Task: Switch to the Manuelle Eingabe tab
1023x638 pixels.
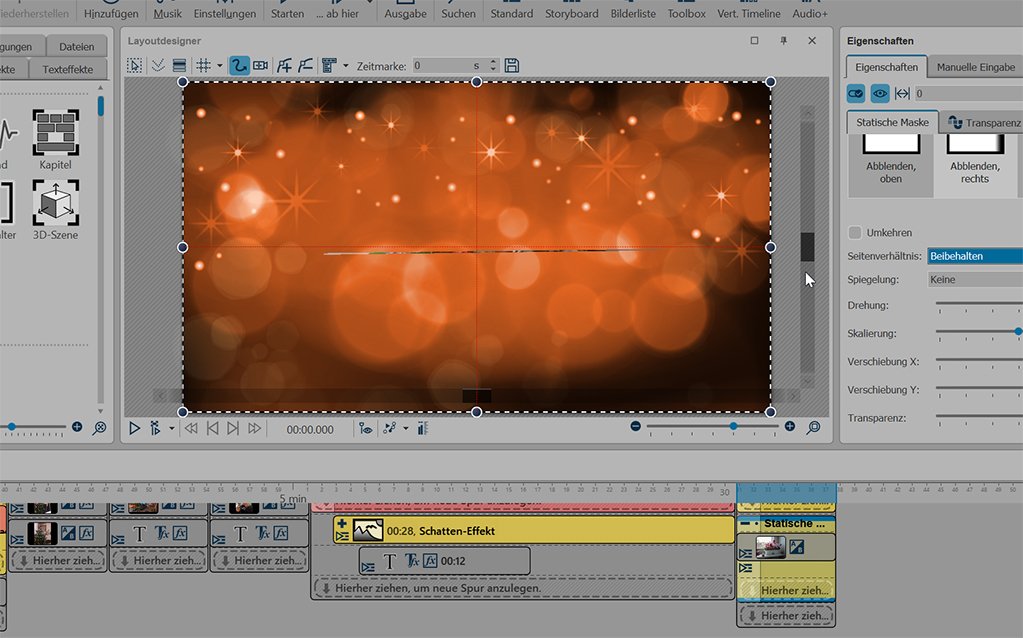Action: (975, 67)
